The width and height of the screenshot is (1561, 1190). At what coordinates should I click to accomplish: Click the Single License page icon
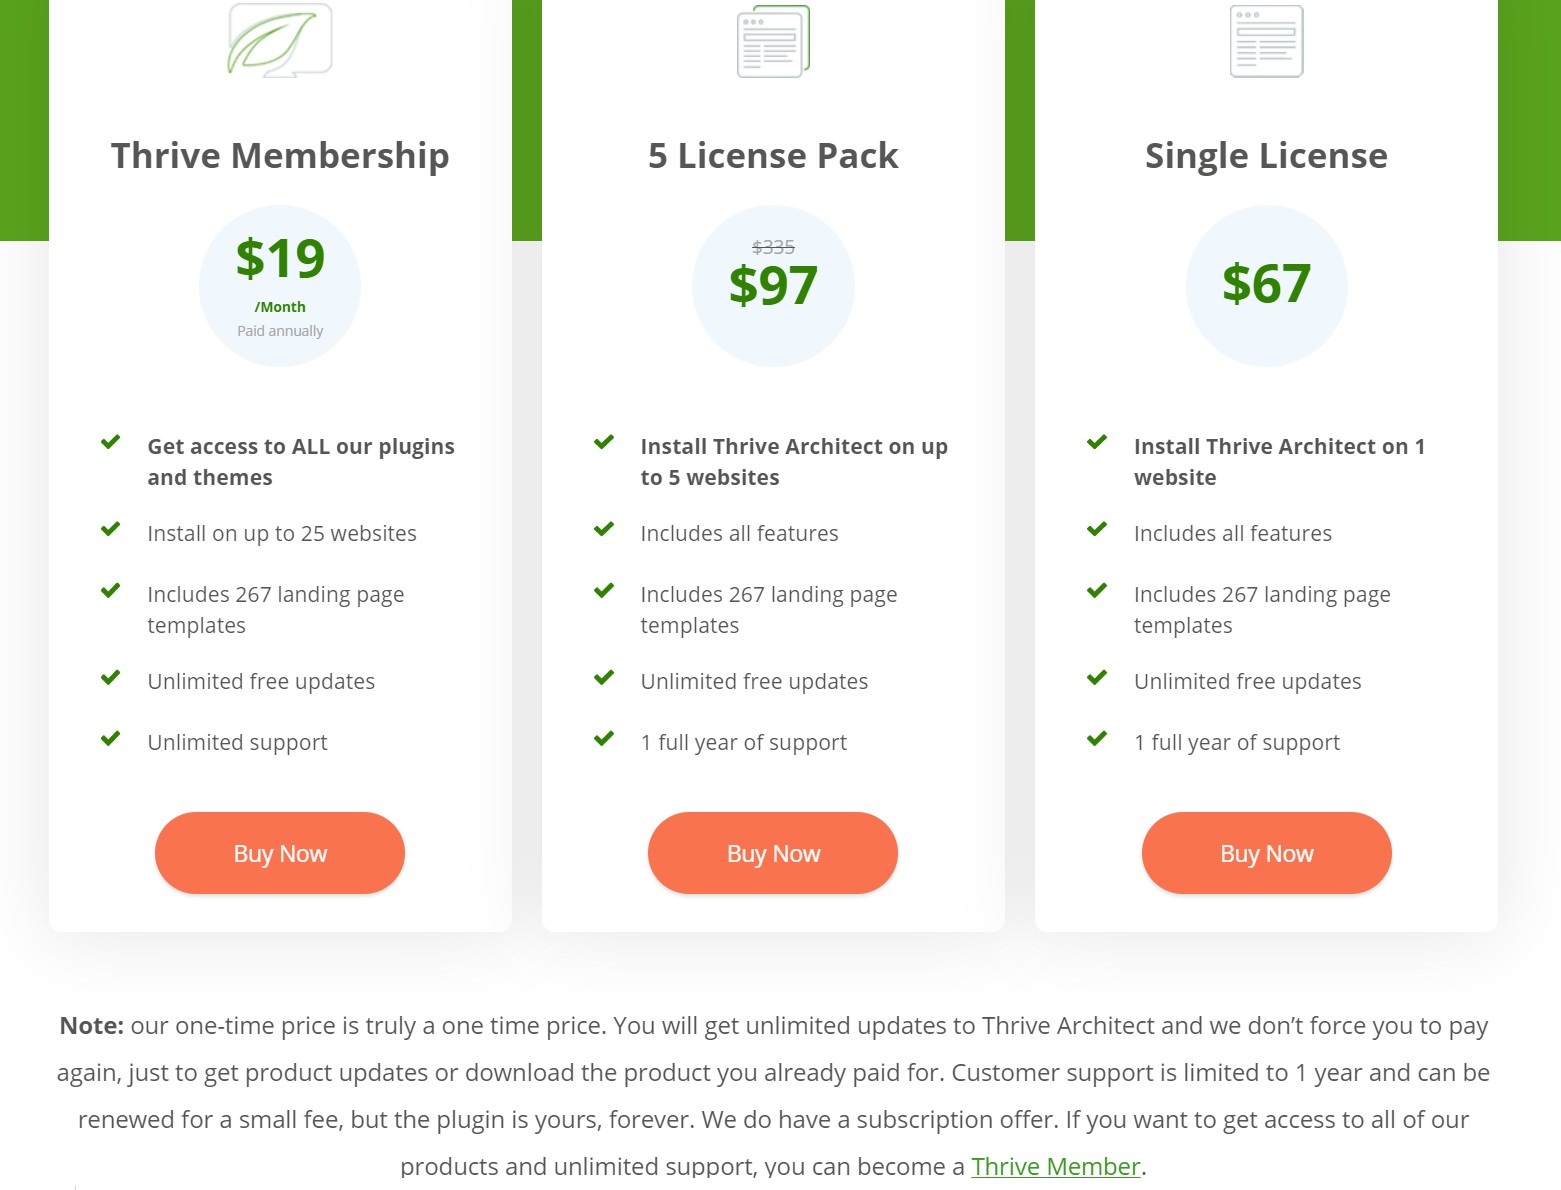pos(1266,41)
